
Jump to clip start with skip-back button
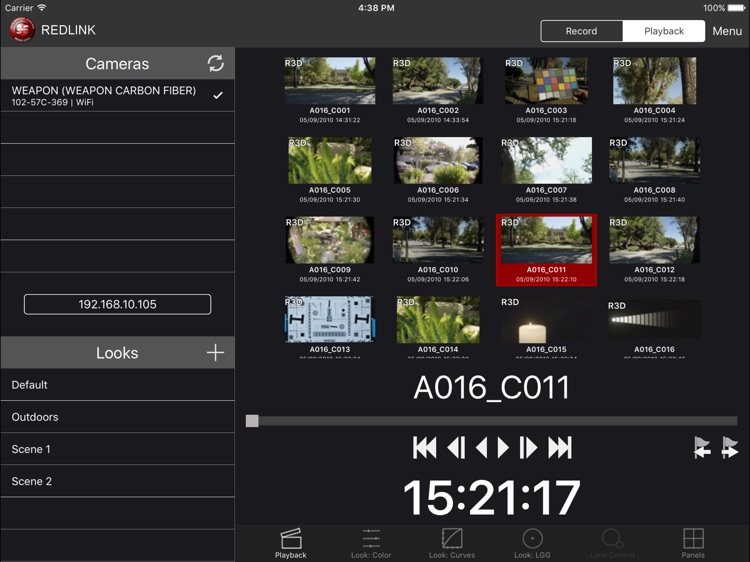[x=424, y=448]
